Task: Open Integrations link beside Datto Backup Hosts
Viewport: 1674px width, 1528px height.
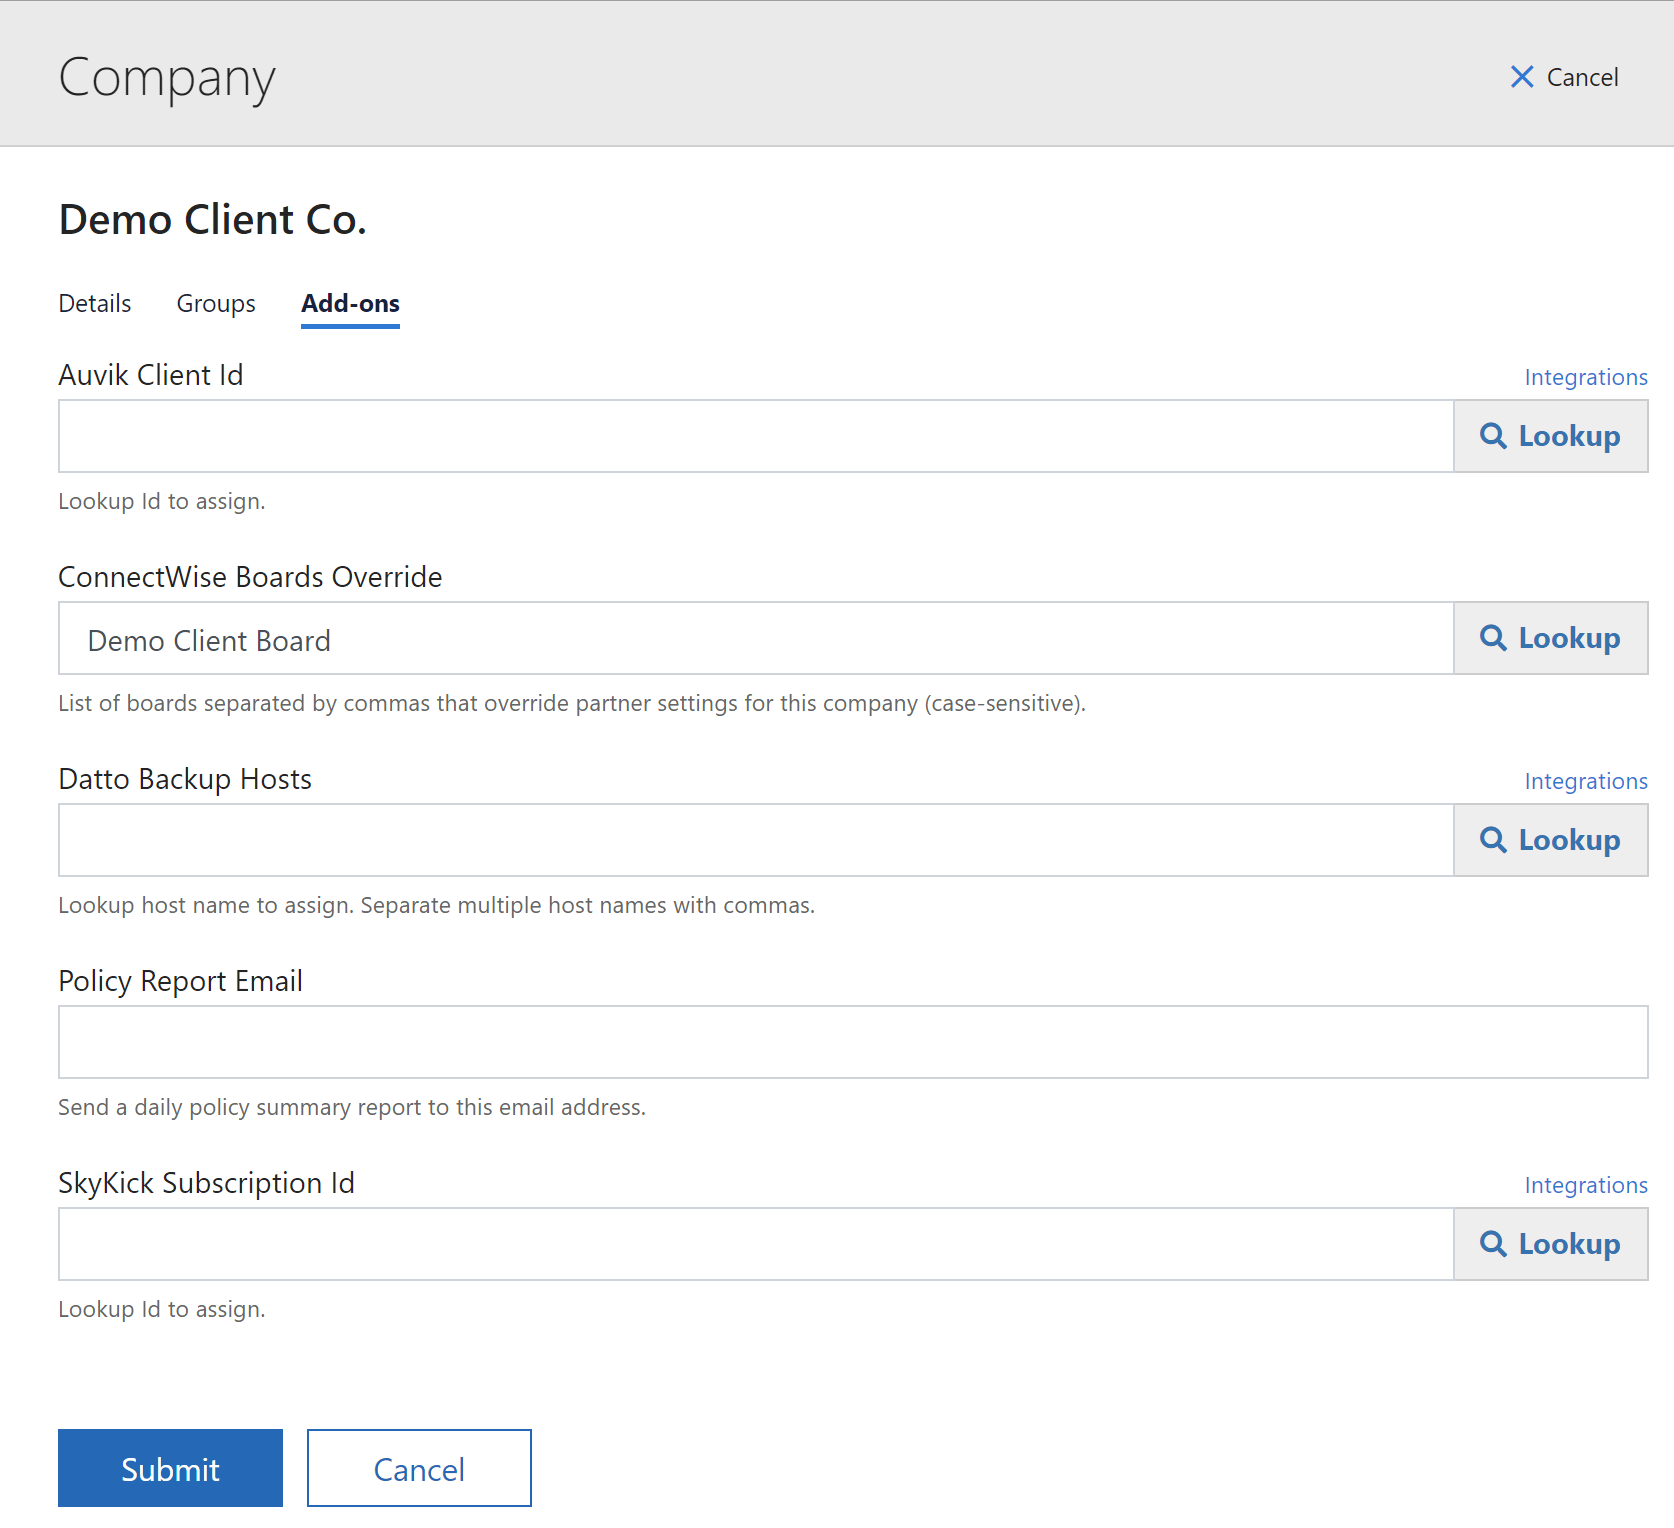Action: click(x=1586, y=781)
